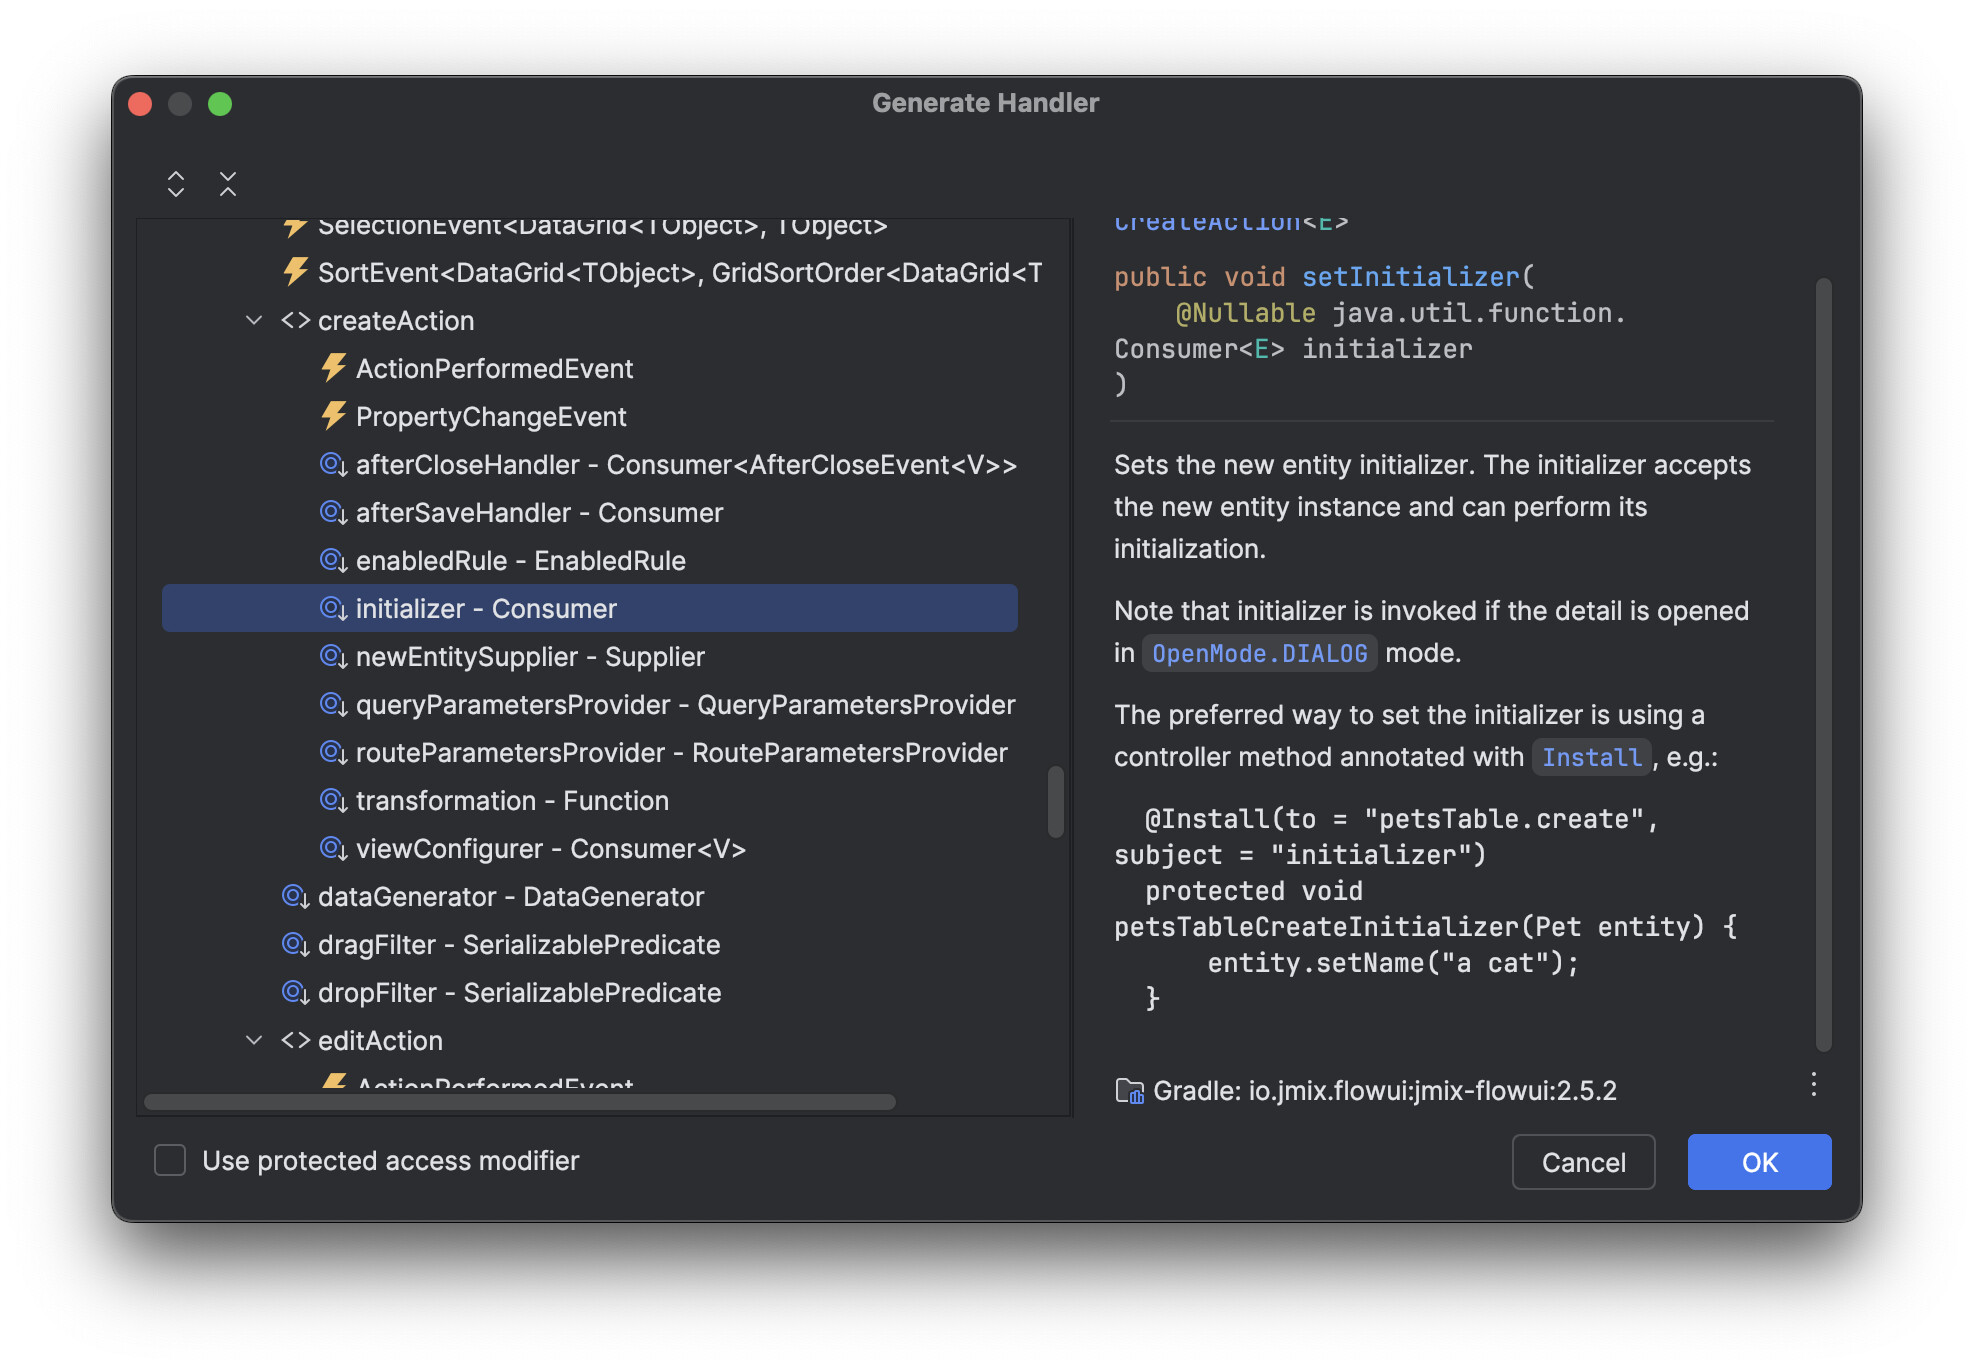Viewport: 1974px width, 1370px height.
Task: Select dragFilter - SerializablePredicate row
Action: 590,945
